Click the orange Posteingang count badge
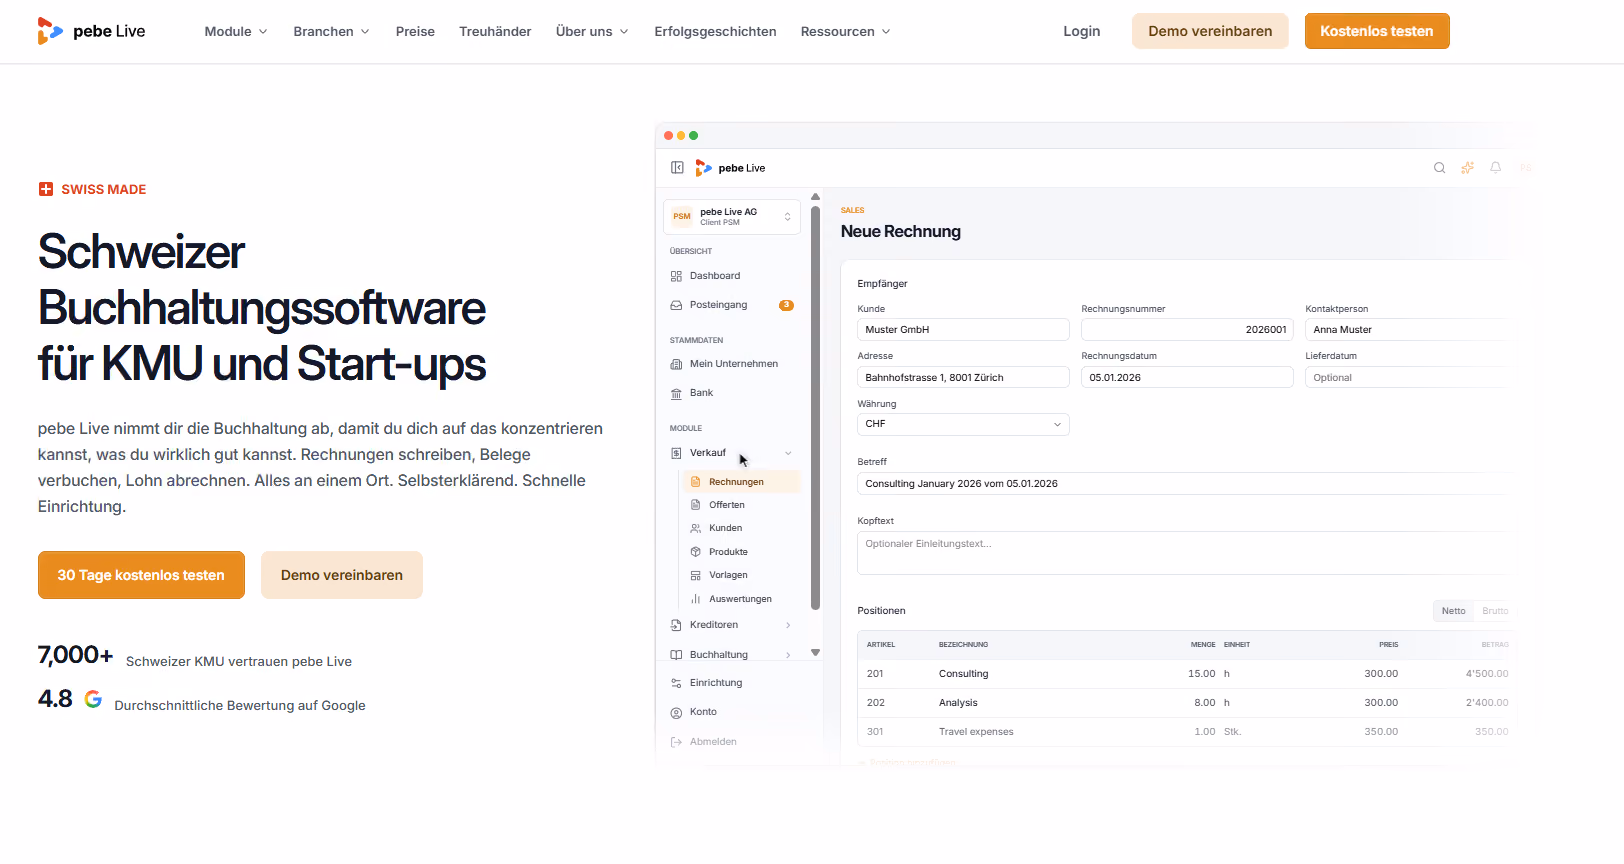The height and width of the screenshot is (864, 1624). pos(786,305)
